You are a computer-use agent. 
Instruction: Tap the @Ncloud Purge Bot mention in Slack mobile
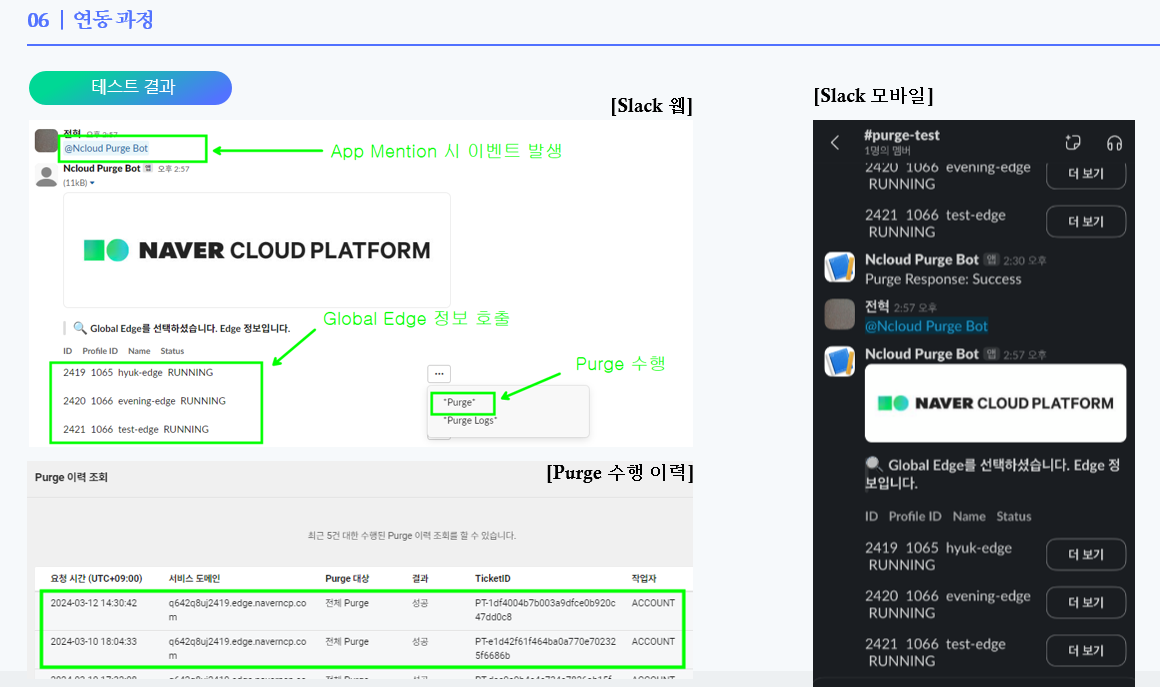click(x=926, y=326)
